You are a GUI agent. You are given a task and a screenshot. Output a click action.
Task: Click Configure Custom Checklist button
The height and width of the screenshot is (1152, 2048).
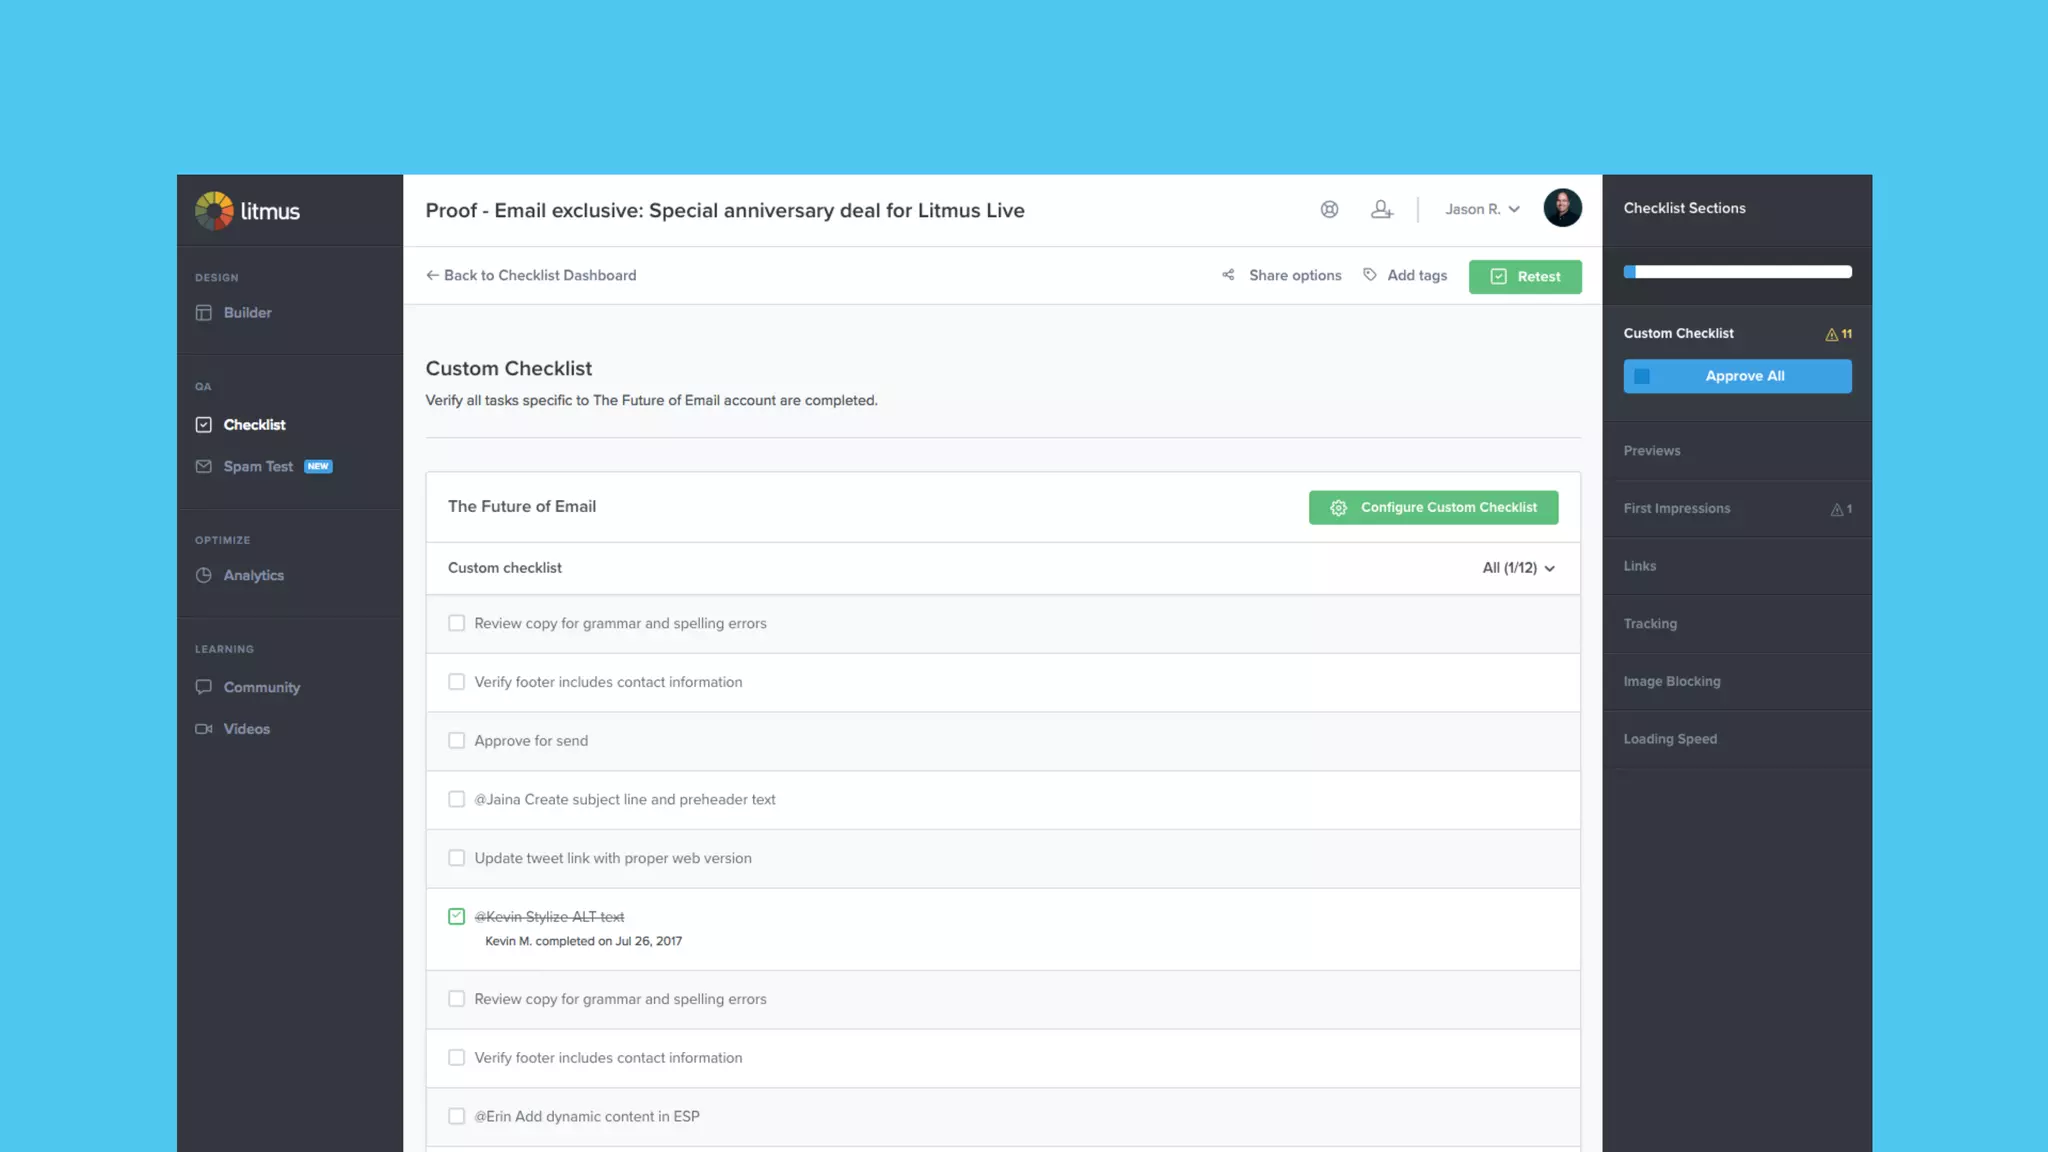click(x=1433, y=507)
